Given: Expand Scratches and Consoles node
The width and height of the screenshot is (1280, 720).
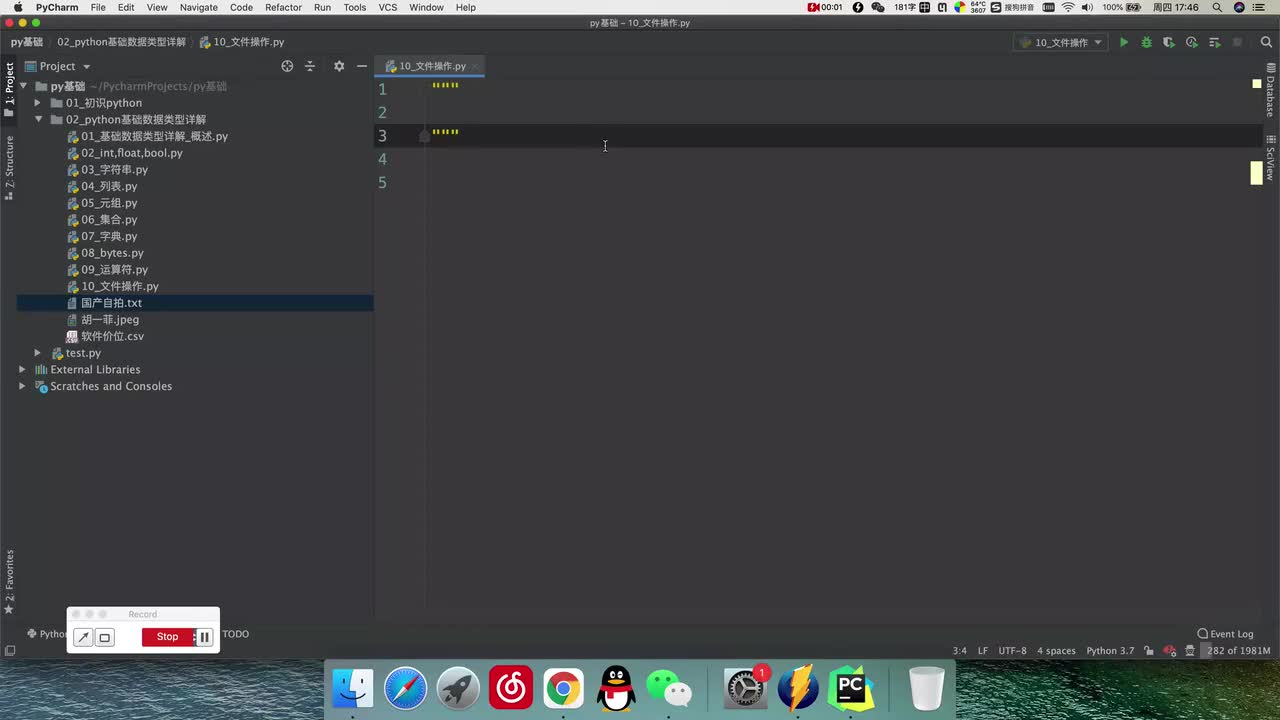Looking at the screenshot, I should pyautogui.click(x=23, y=386).
